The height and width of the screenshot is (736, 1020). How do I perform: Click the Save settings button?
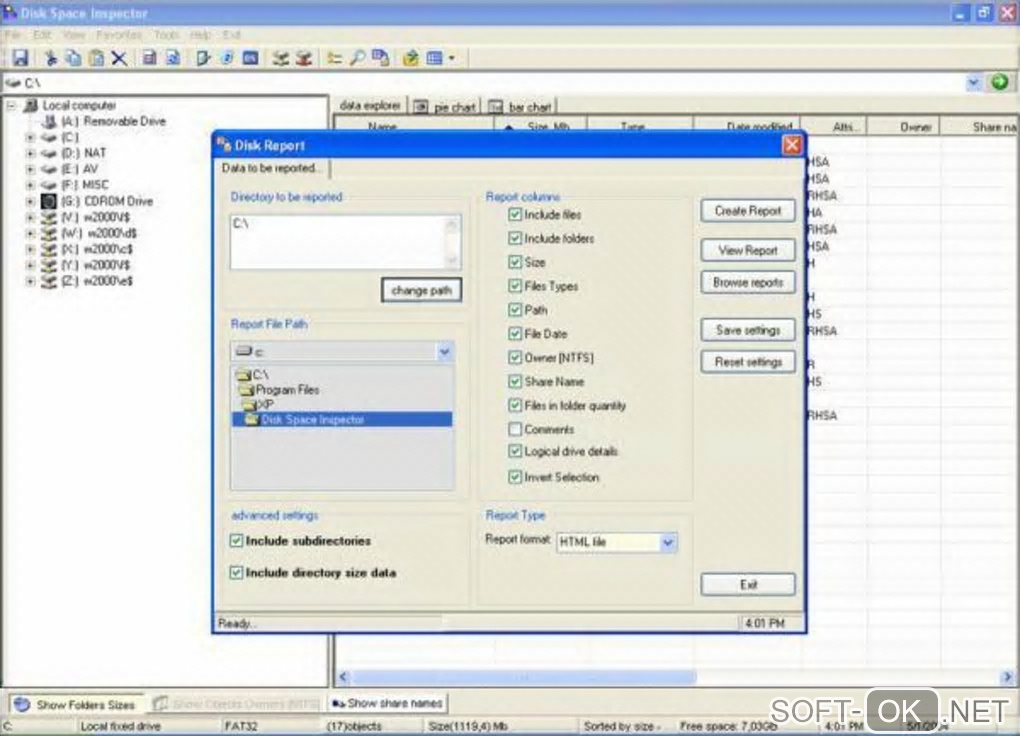click(x=748, y=330)
